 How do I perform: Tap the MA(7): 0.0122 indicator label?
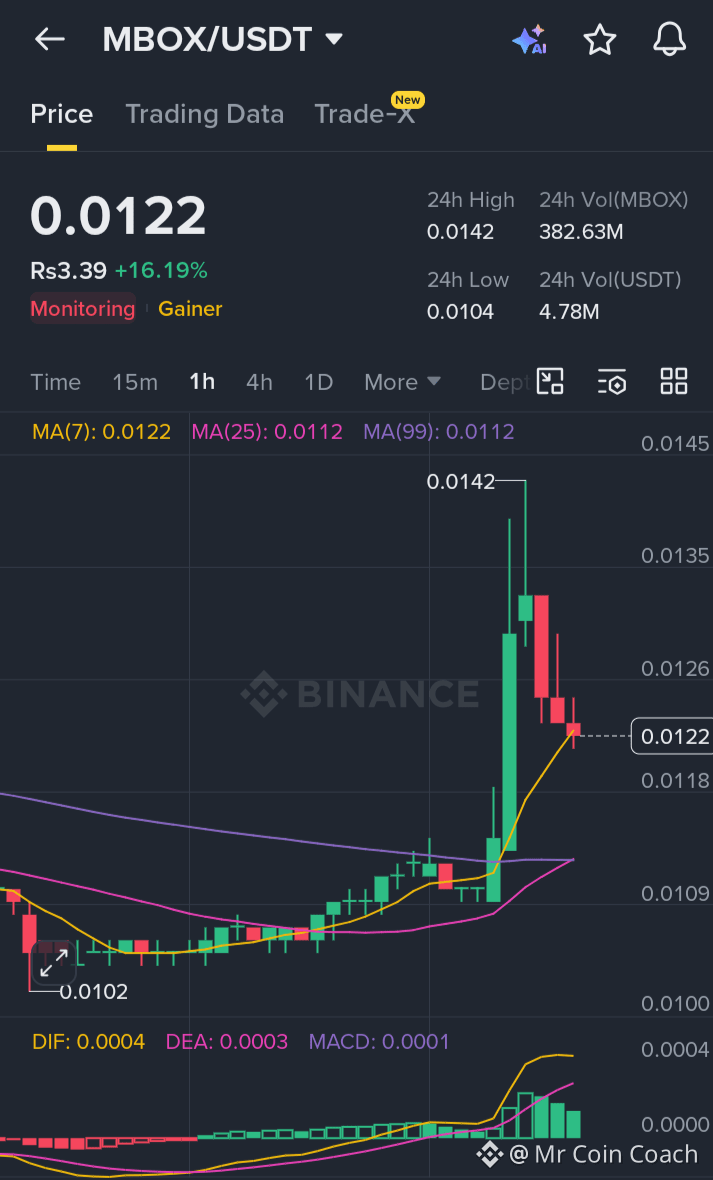(x=102, y=431)
